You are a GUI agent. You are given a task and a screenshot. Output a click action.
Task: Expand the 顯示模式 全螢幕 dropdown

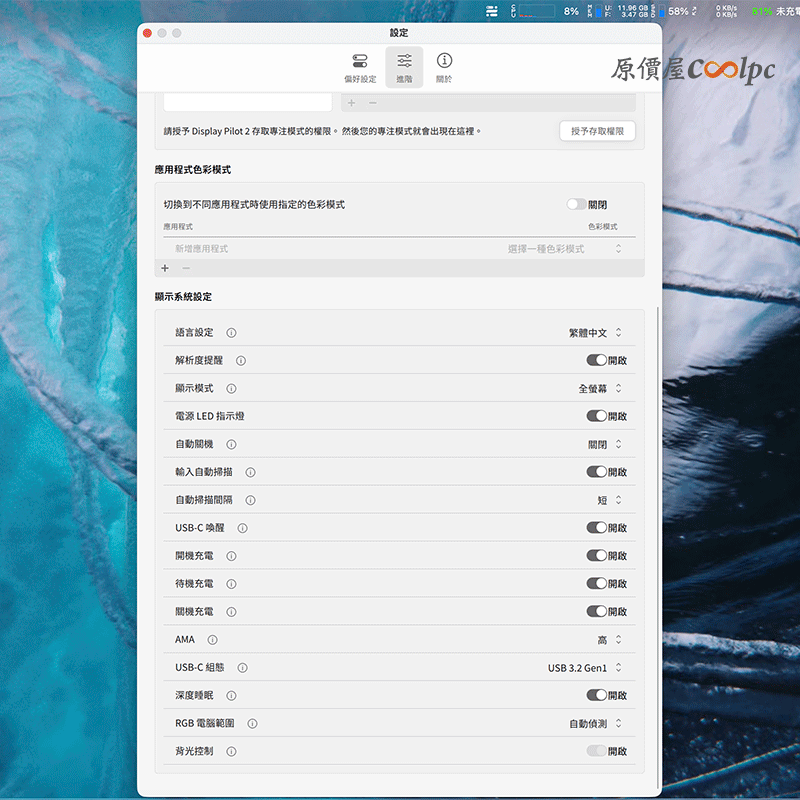pyautogui.click(x=600, y=388)
